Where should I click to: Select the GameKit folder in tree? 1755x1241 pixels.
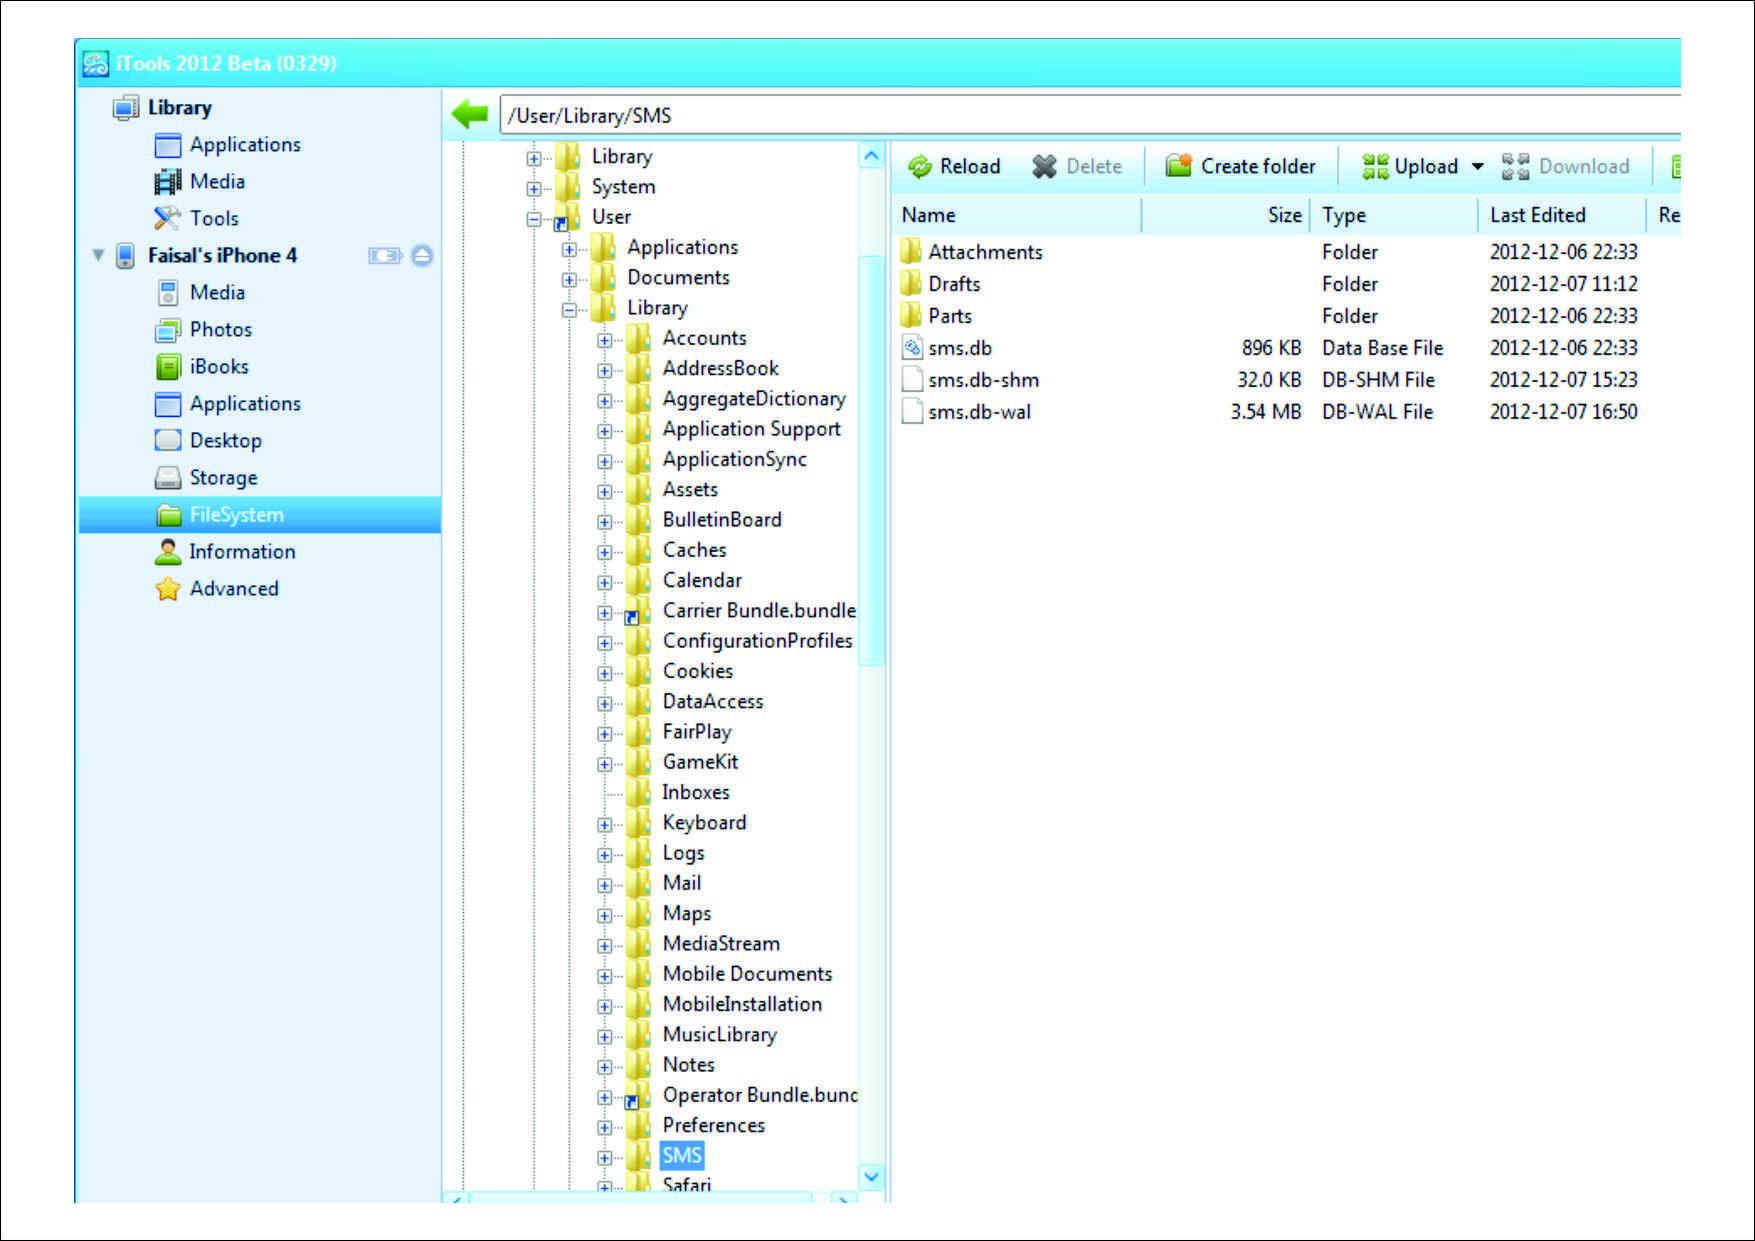[x=700, y=763]
